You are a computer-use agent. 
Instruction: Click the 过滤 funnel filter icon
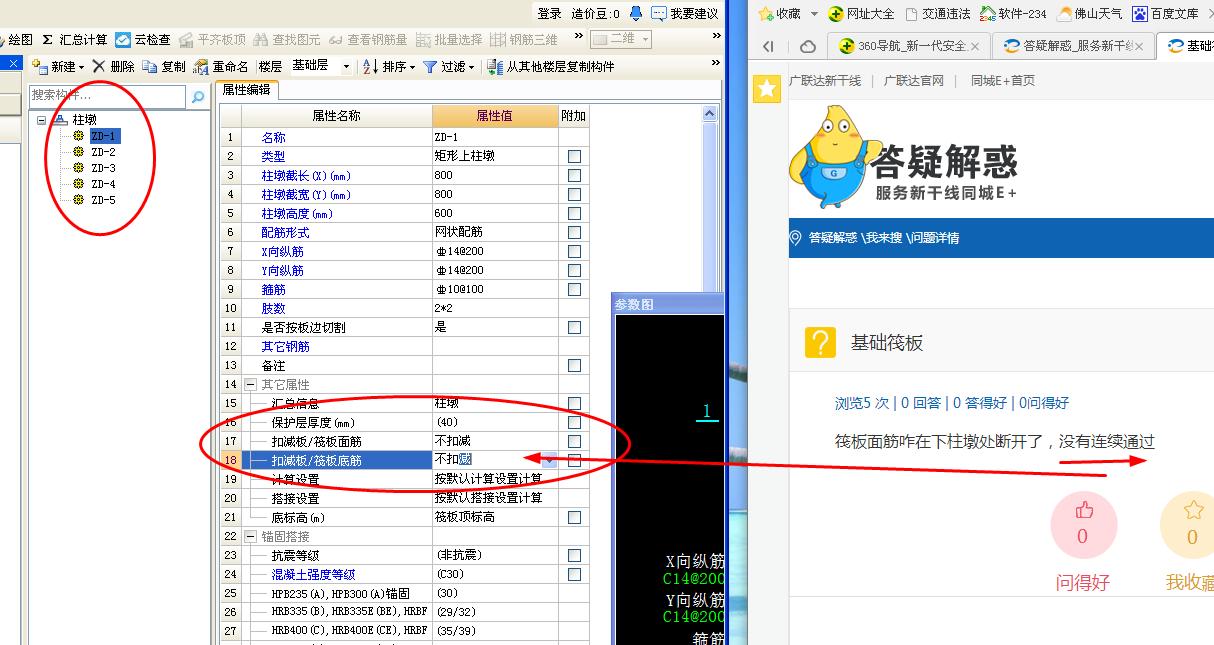pyautogui.click(x=430, y=66)
